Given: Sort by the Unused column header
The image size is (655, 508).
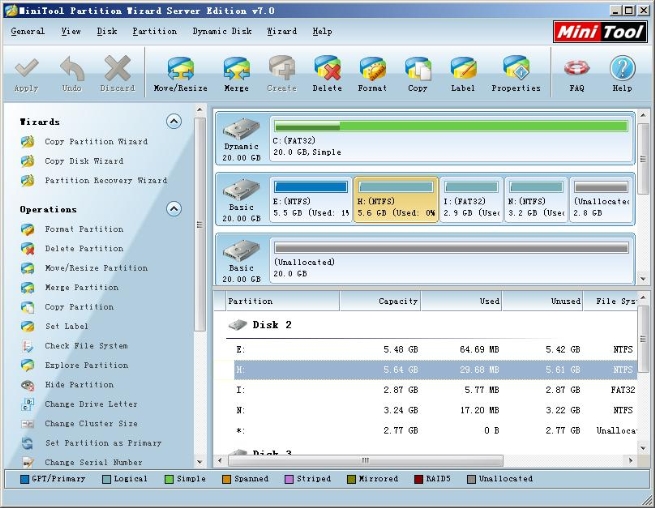Looking at the screenshot, I should (542, 301).
